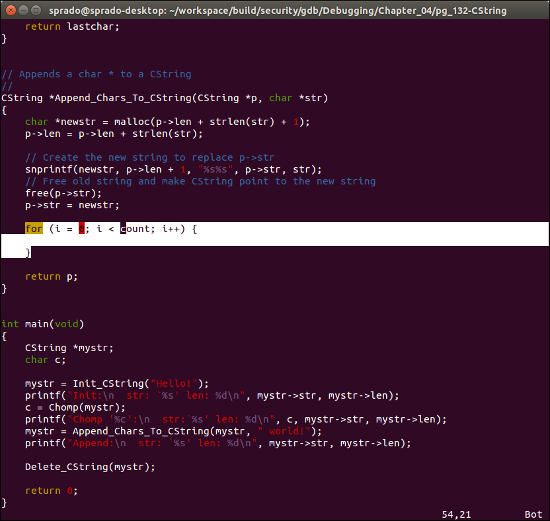Click the '// Free old string' comment
550x521 pixels.
point(200,181)
